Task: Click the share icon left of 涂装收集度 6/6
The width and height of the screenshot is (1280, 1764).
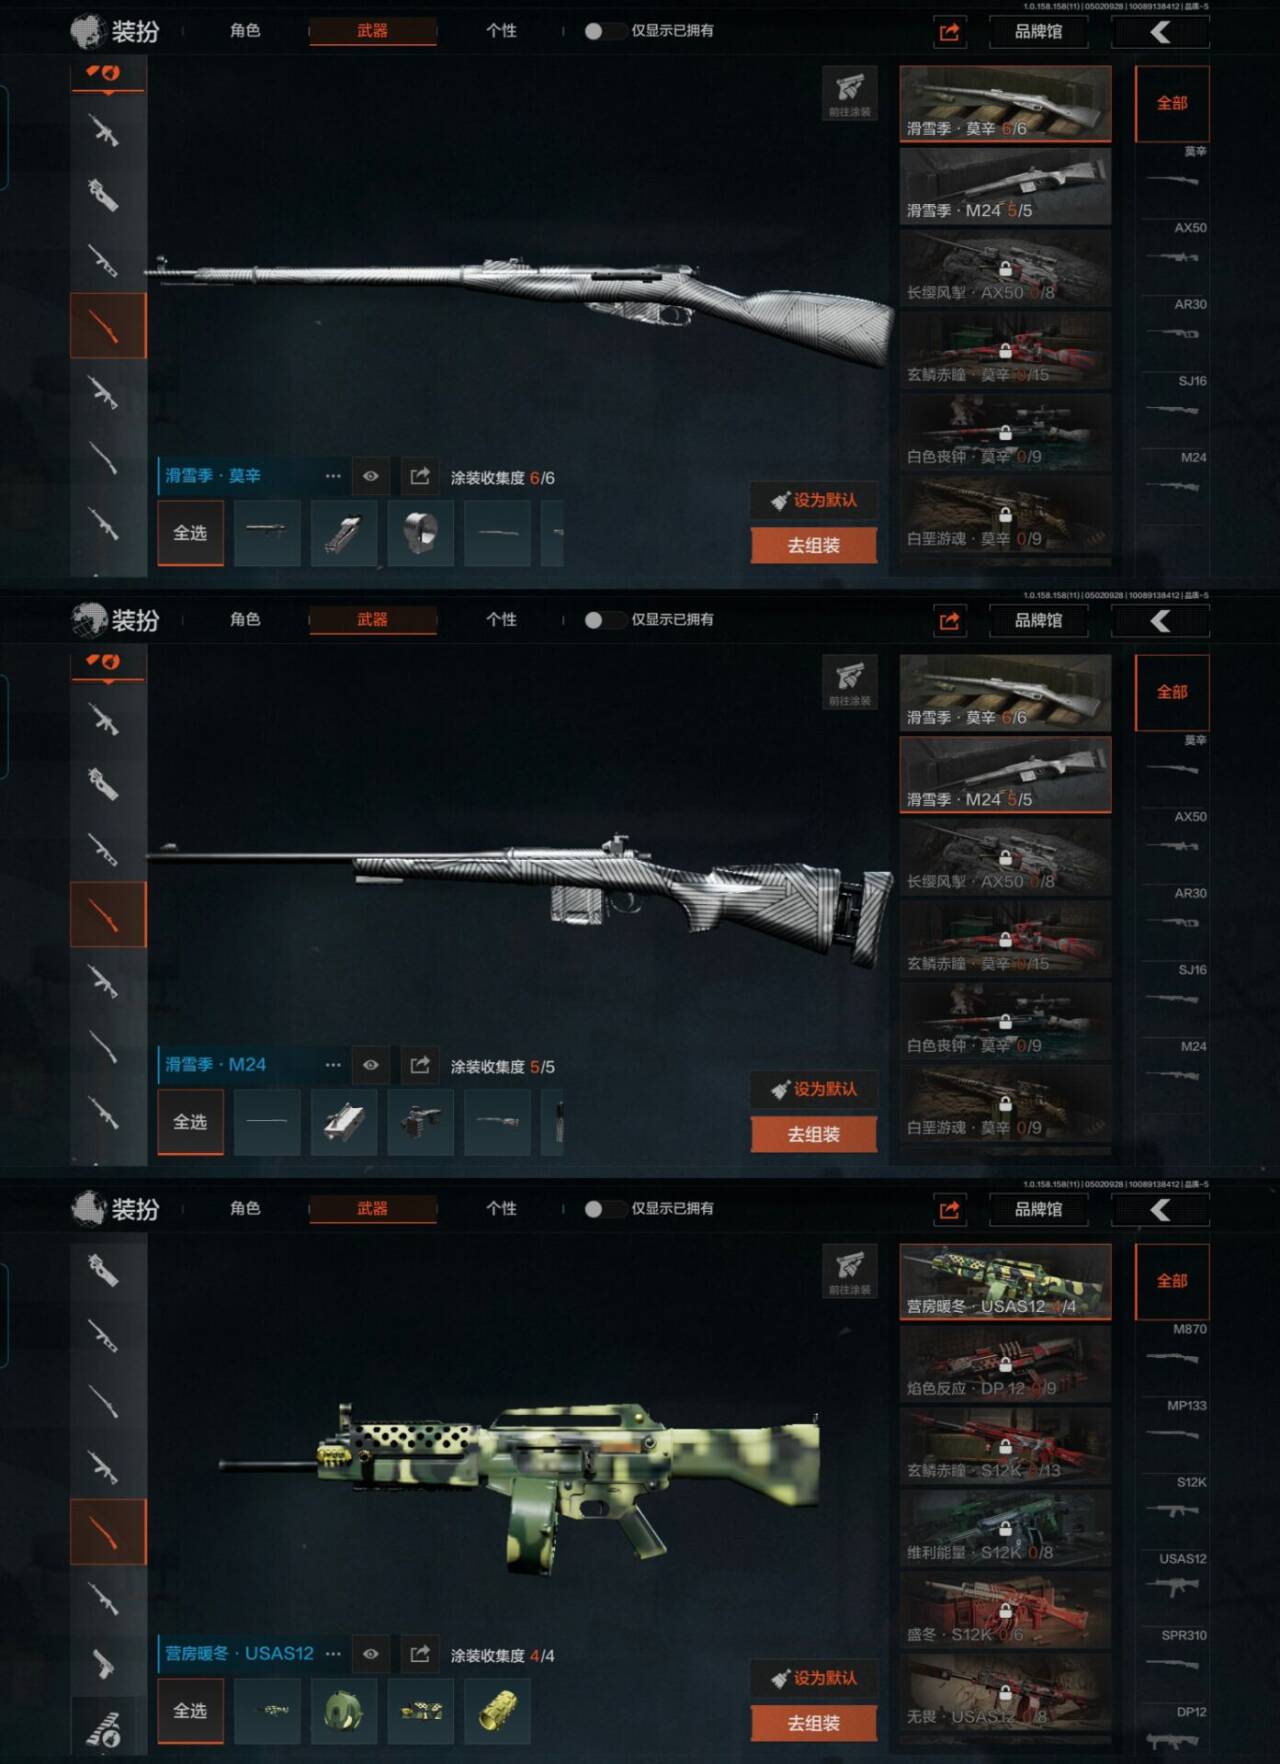Action: tap(420, 476)
